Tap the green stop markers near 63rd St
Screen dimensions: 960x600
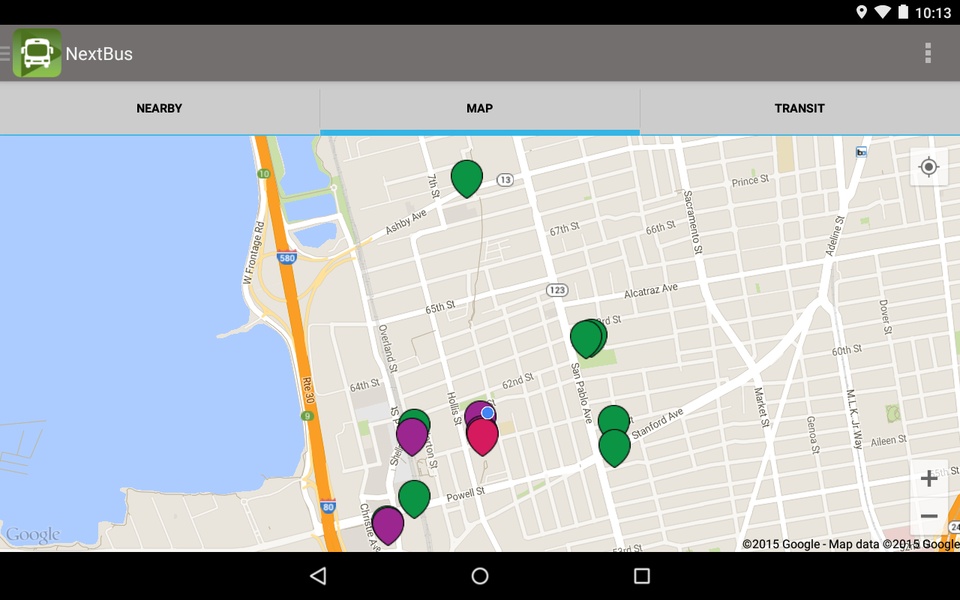coord(588,337)
